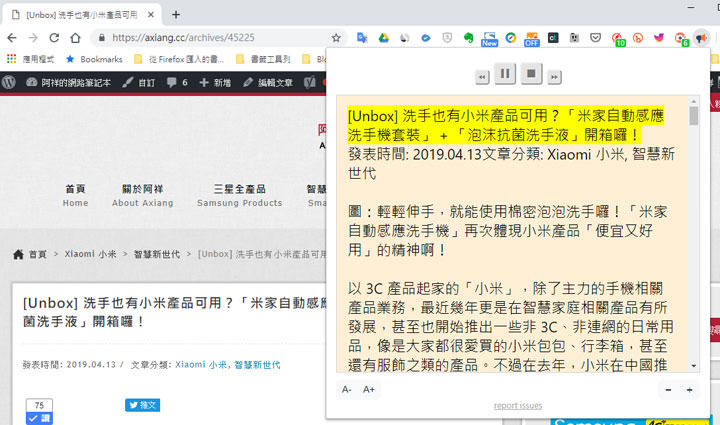The image size is (720, 425).
Task: Increase reader font size with A+
Action: click(x=369, y=390)
